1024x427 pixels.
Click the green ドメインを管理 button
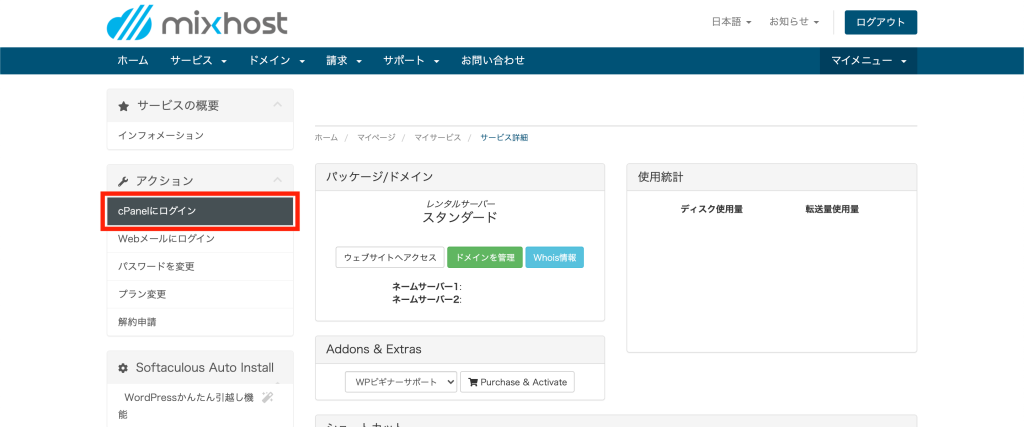[485, 257]
